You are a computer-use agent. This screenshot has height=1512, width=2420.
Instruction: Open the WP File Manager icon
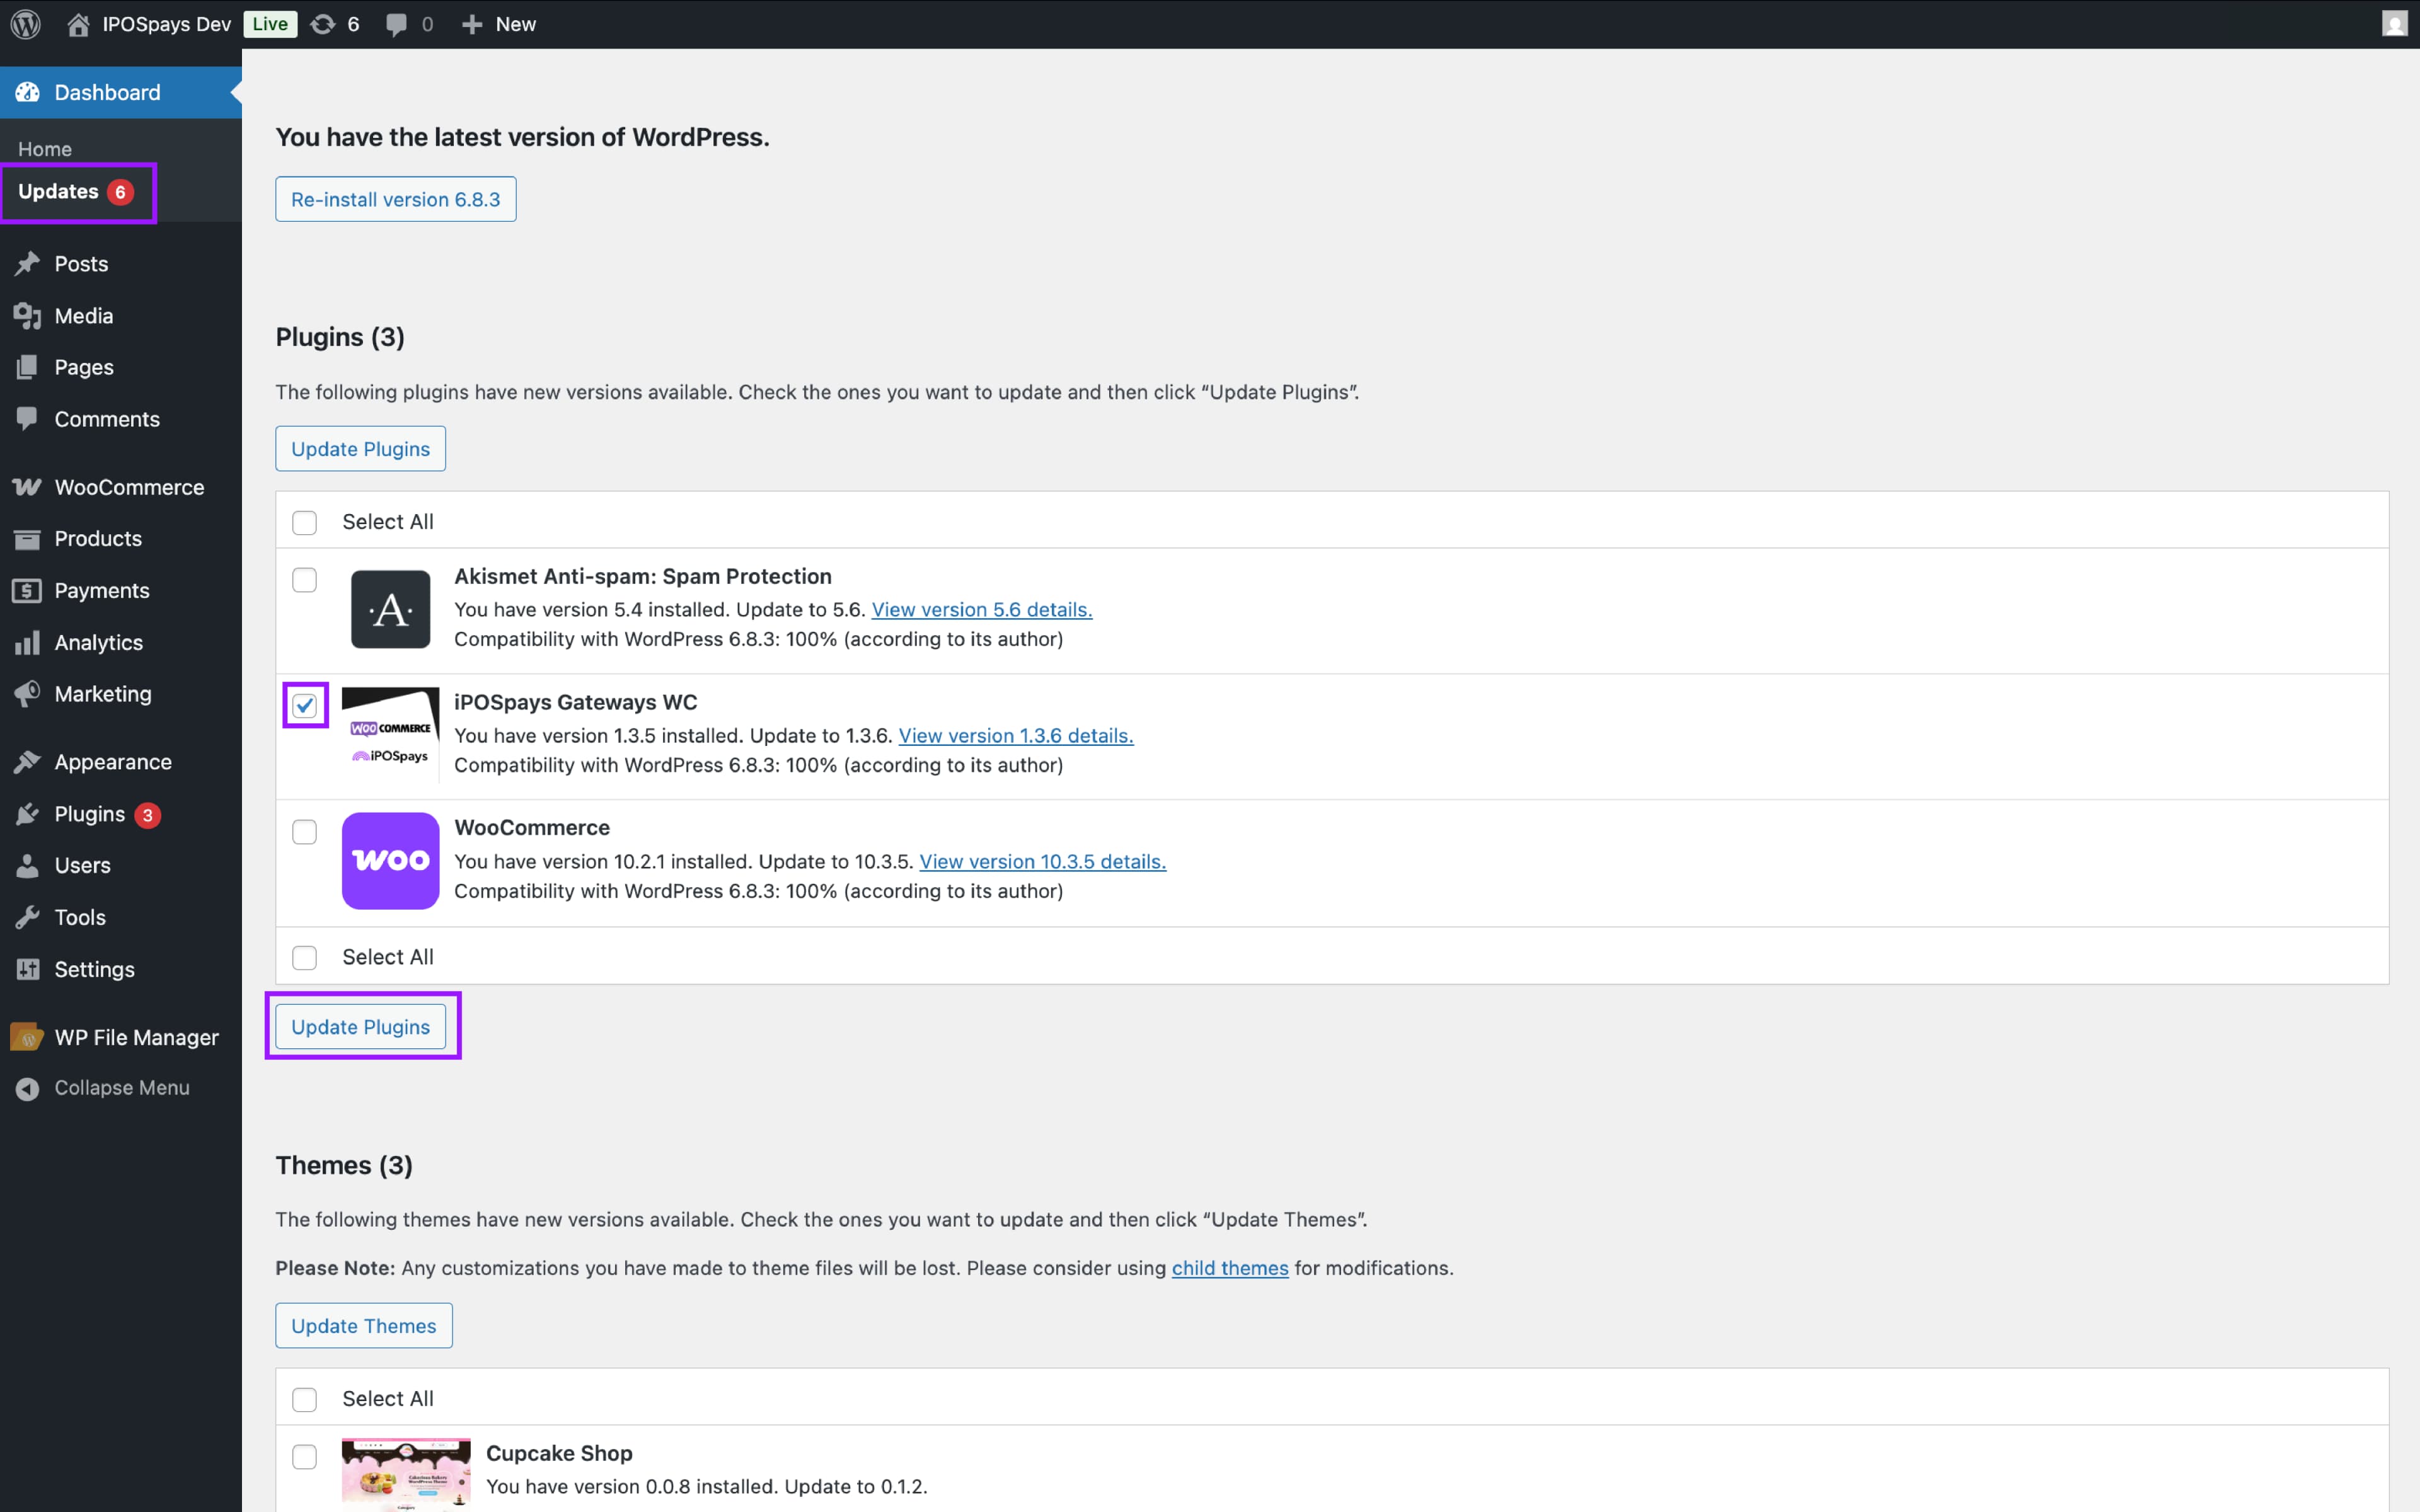click(27, 1037)
